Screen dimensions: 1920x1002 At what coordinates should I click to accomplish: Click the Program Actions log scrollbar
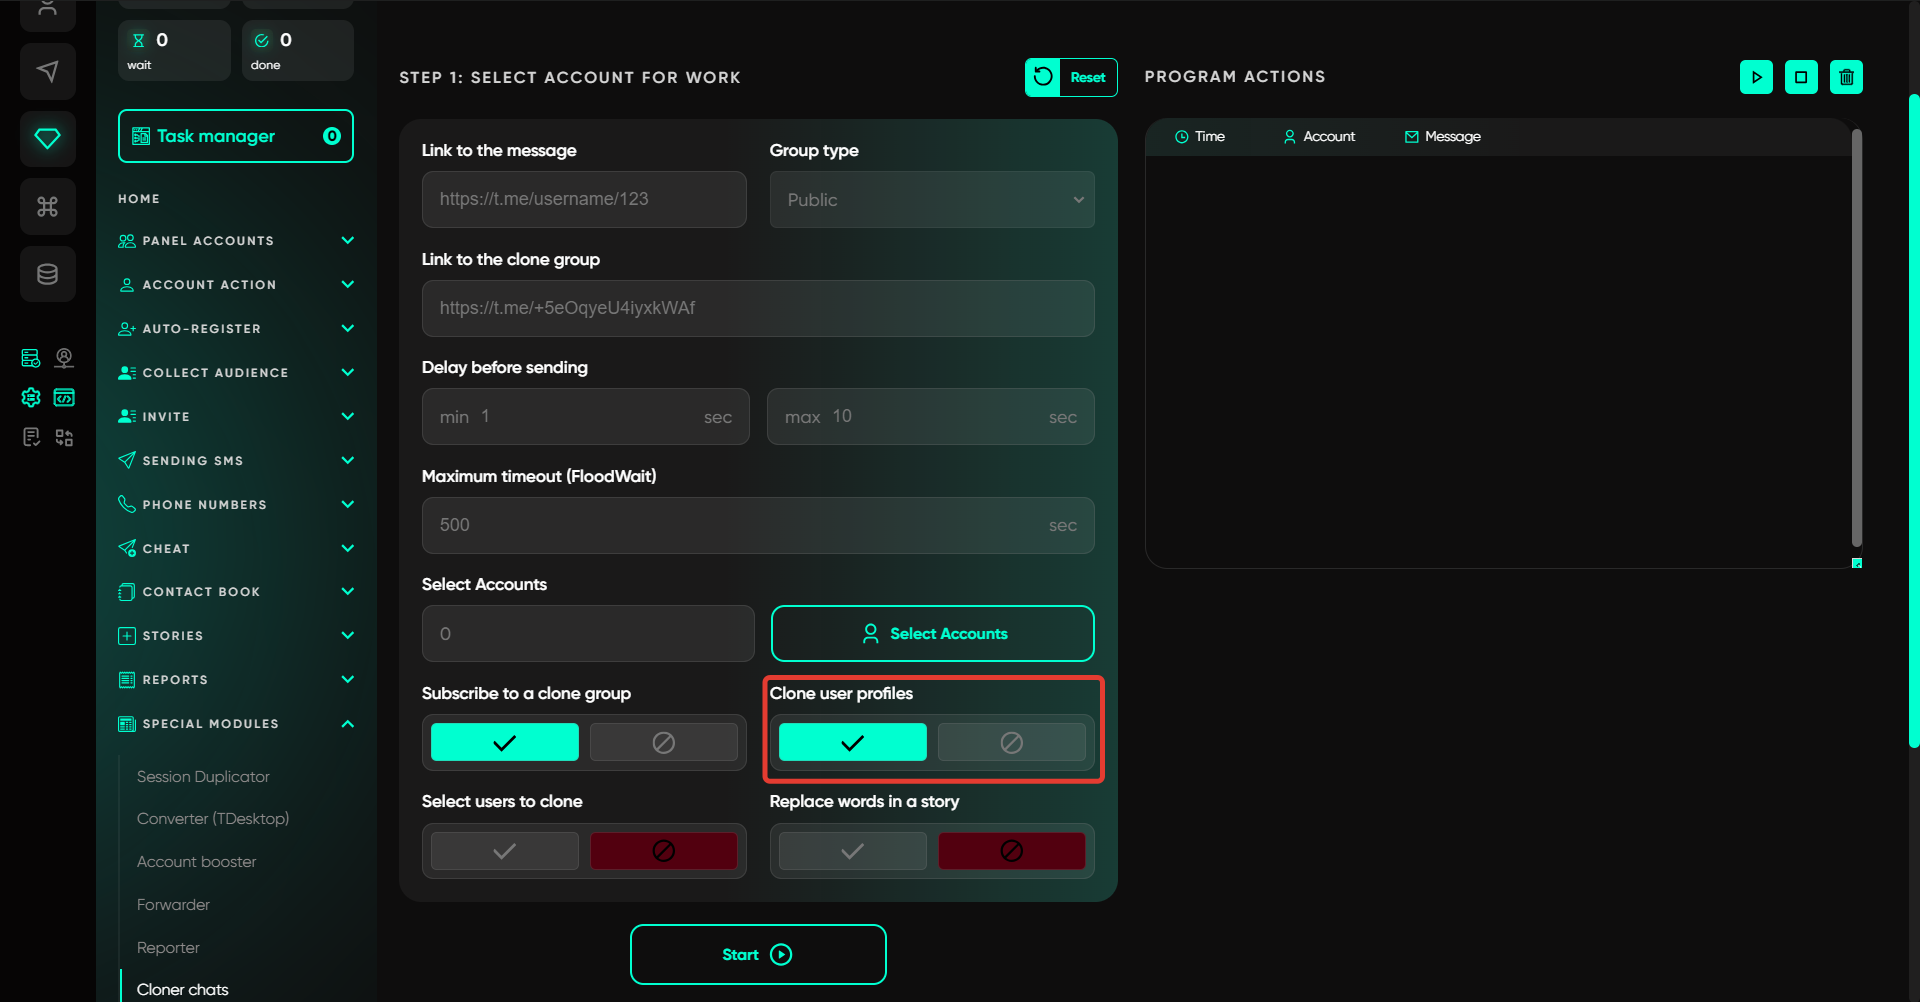pos(1856,340)
